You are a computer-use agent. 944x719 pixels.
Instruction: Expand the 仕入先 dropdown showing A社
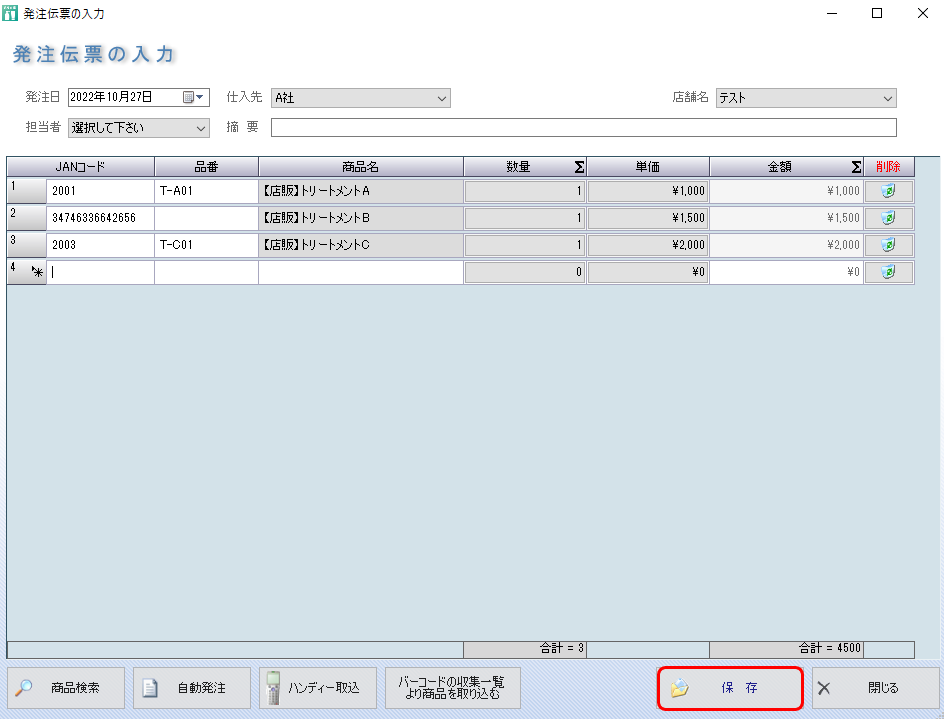pos(442,98)
